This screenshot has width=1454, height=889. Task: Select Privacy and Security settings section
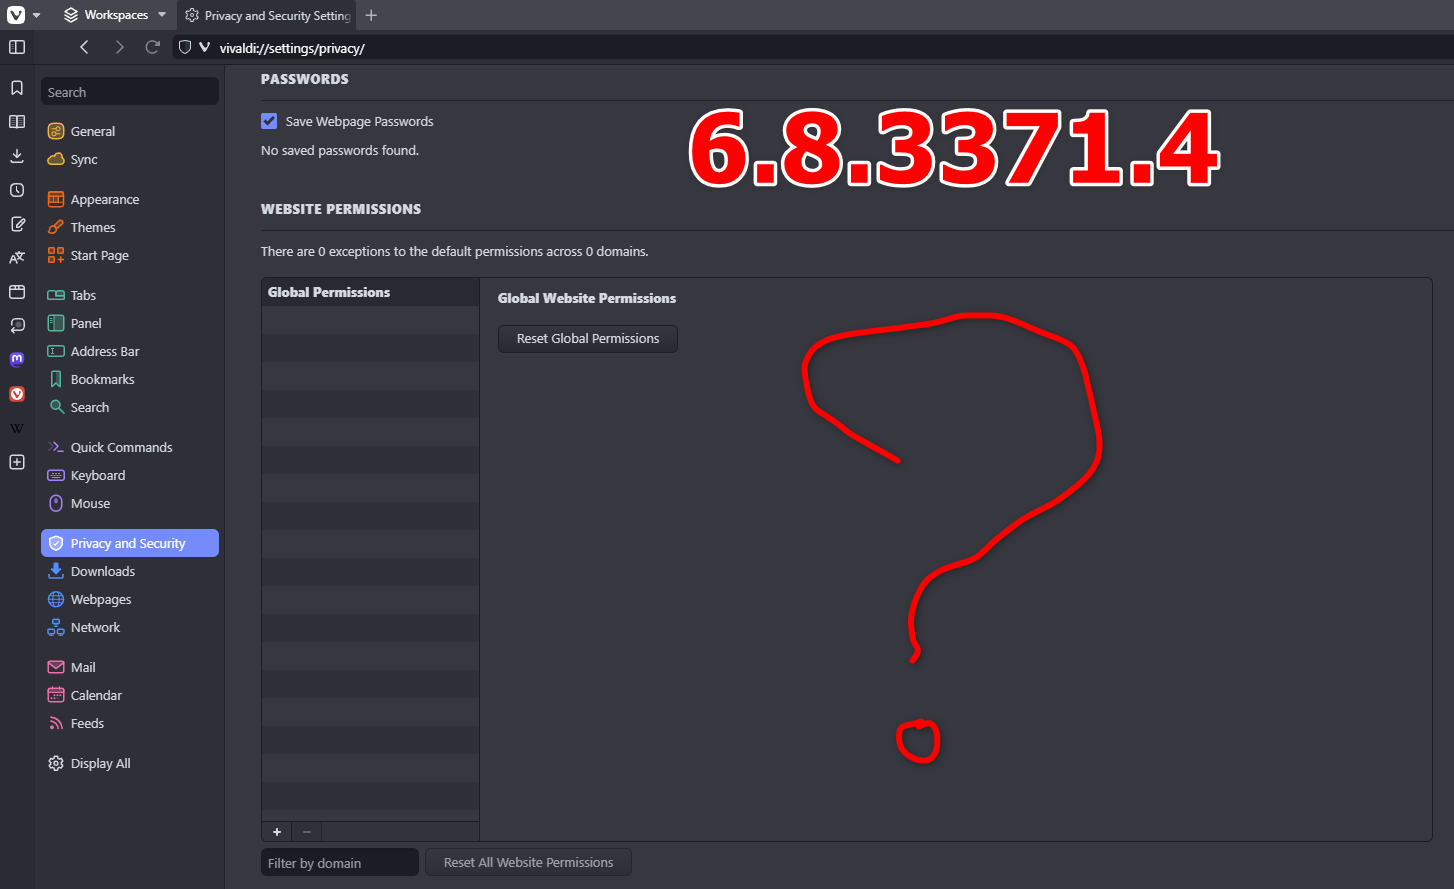(130, 543)
